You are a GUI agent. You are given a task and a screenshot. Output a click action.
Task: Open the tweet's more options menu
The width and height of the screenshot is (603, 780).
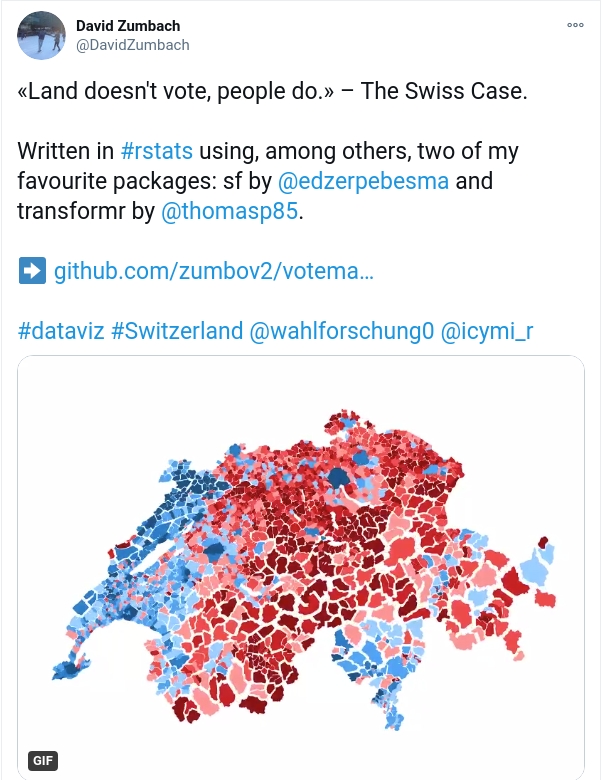pos(575,25)
